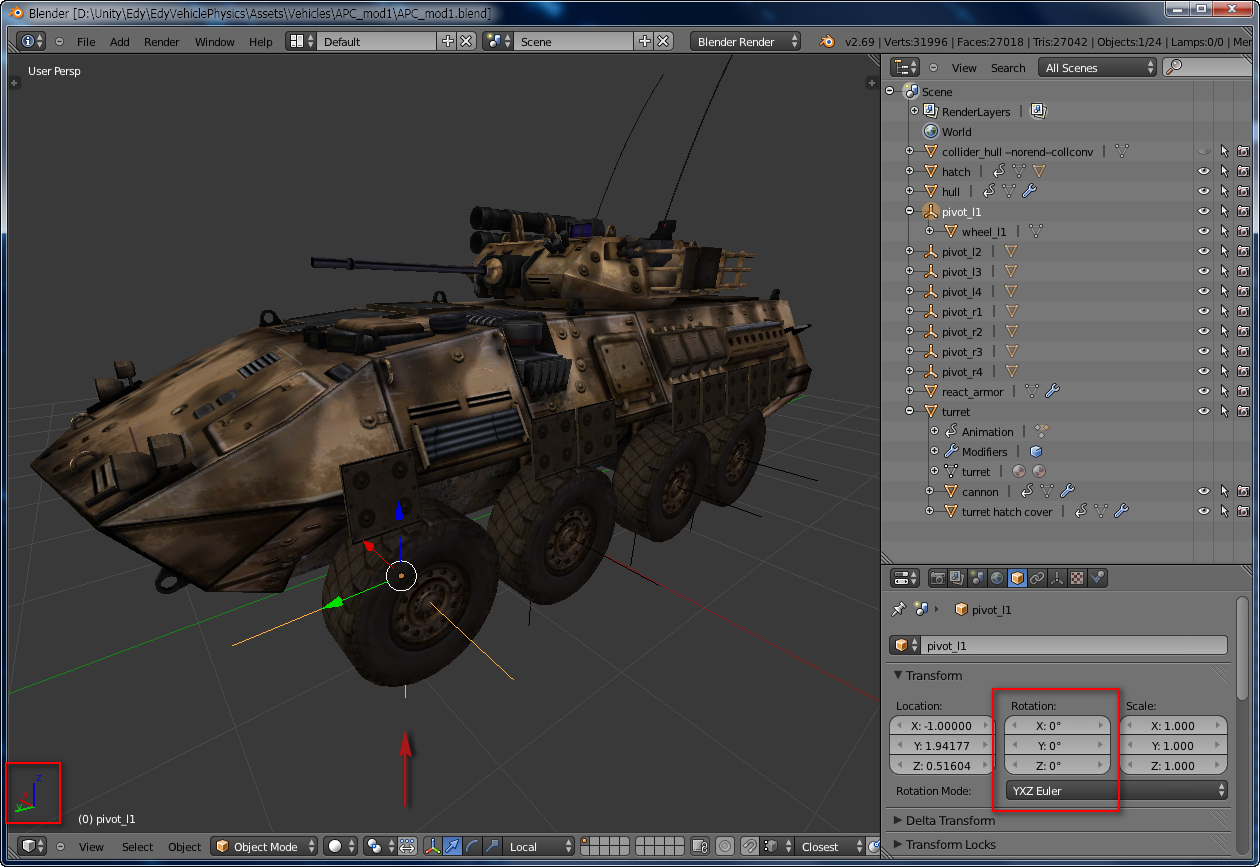The height and width of the screenshot is (867, 1260).
Task: Toggle selectability of pivot_r1
Action: pos(1224,312)
